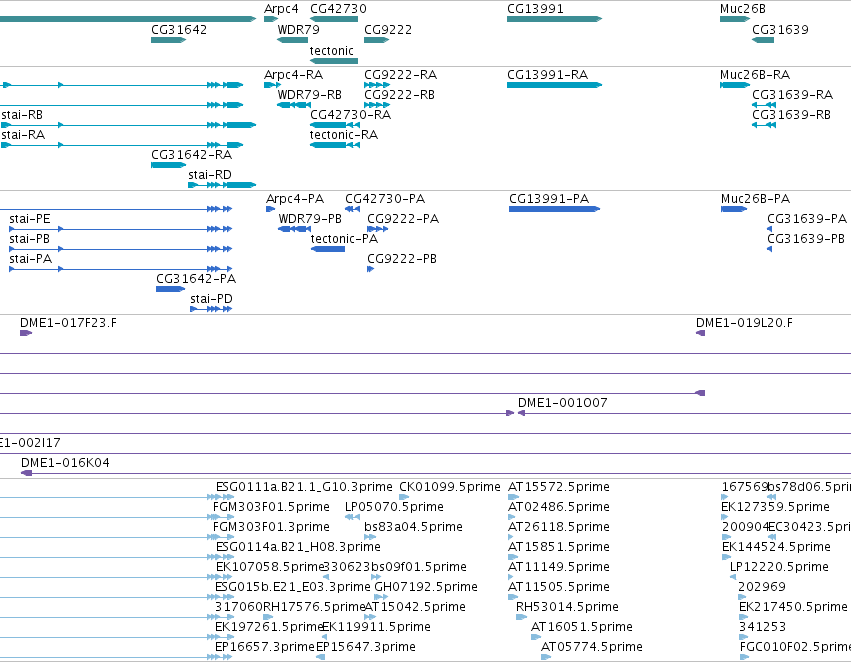Image resolution: width=851 pixels, height=662 pixels.
Task: Select transcript label WDR79-RB
Action: click(309, 95)
